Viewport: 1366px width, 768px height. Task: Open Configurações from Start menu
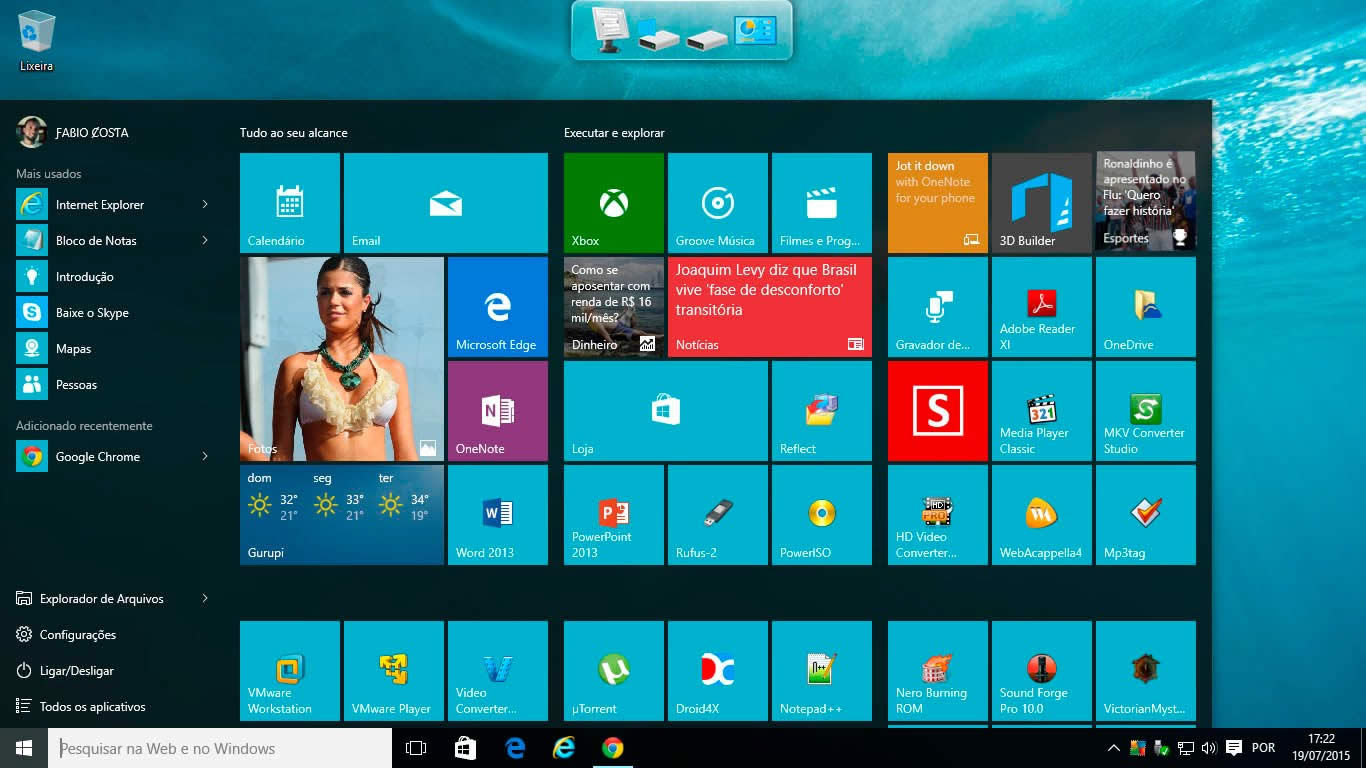pyautogui.click(x=77, y=635)
